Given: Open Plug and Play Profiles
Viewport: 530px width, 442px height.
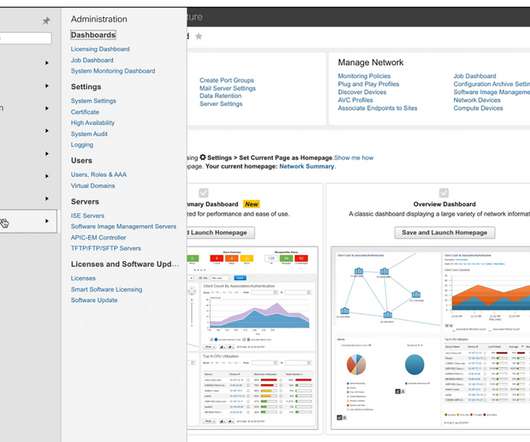Looking at the screenshot, I should (368, 84).
